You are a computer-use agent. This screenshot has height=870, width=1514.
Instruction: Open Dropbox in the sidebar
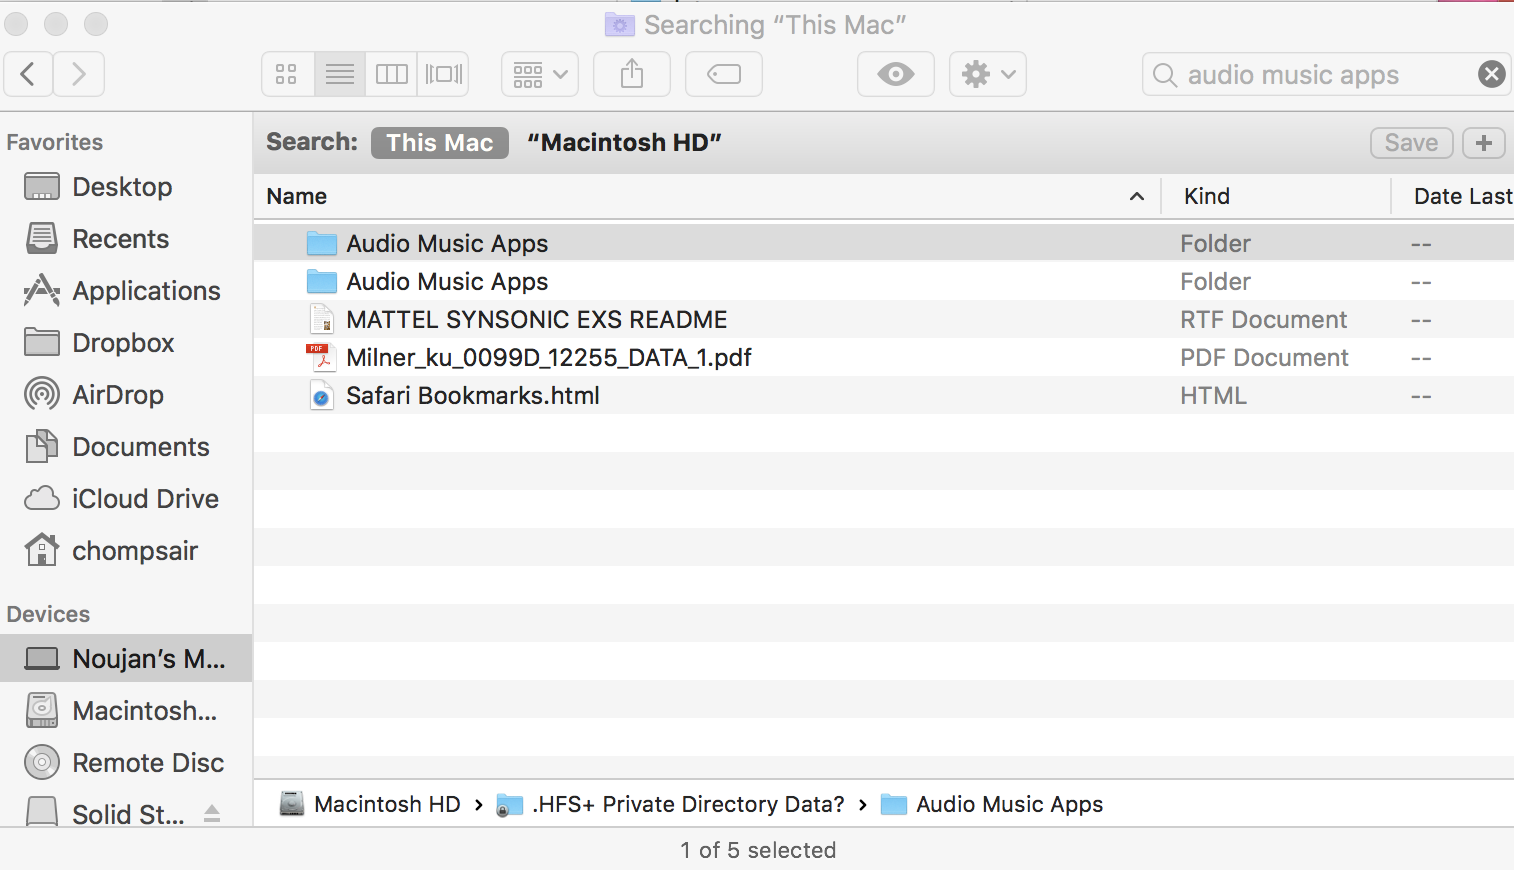coord(126,343)
